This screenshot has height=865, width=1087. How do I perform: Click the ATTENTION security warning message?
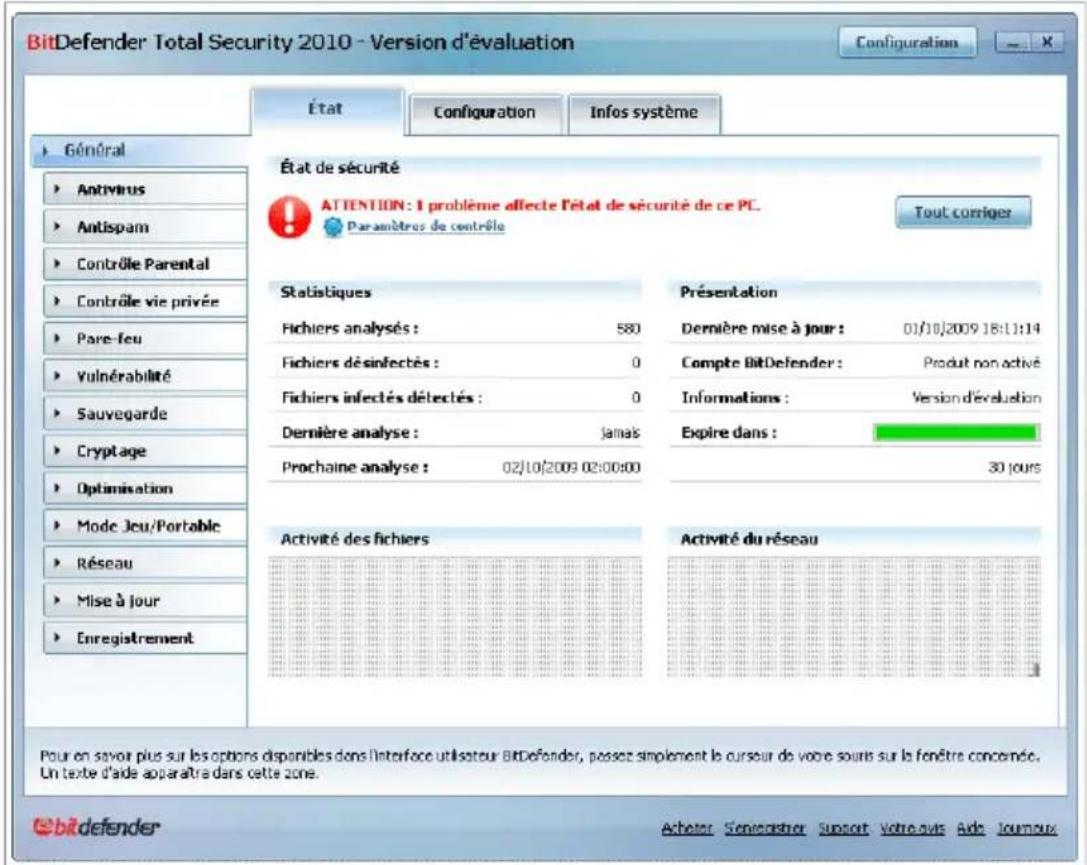(x=540, y=205)
